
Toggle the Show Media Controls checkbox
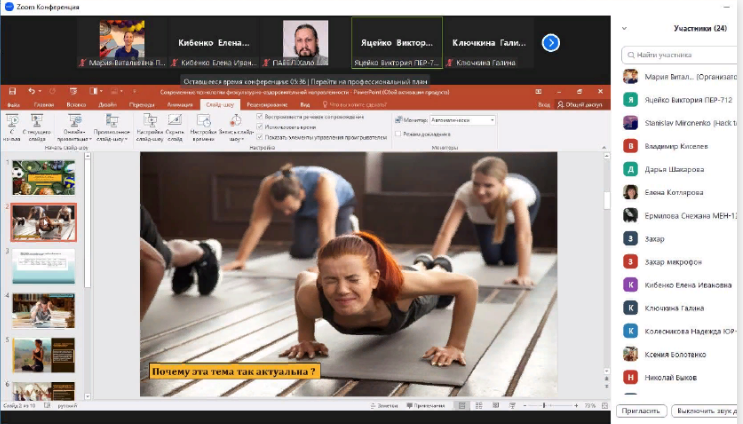coord(260,135)
